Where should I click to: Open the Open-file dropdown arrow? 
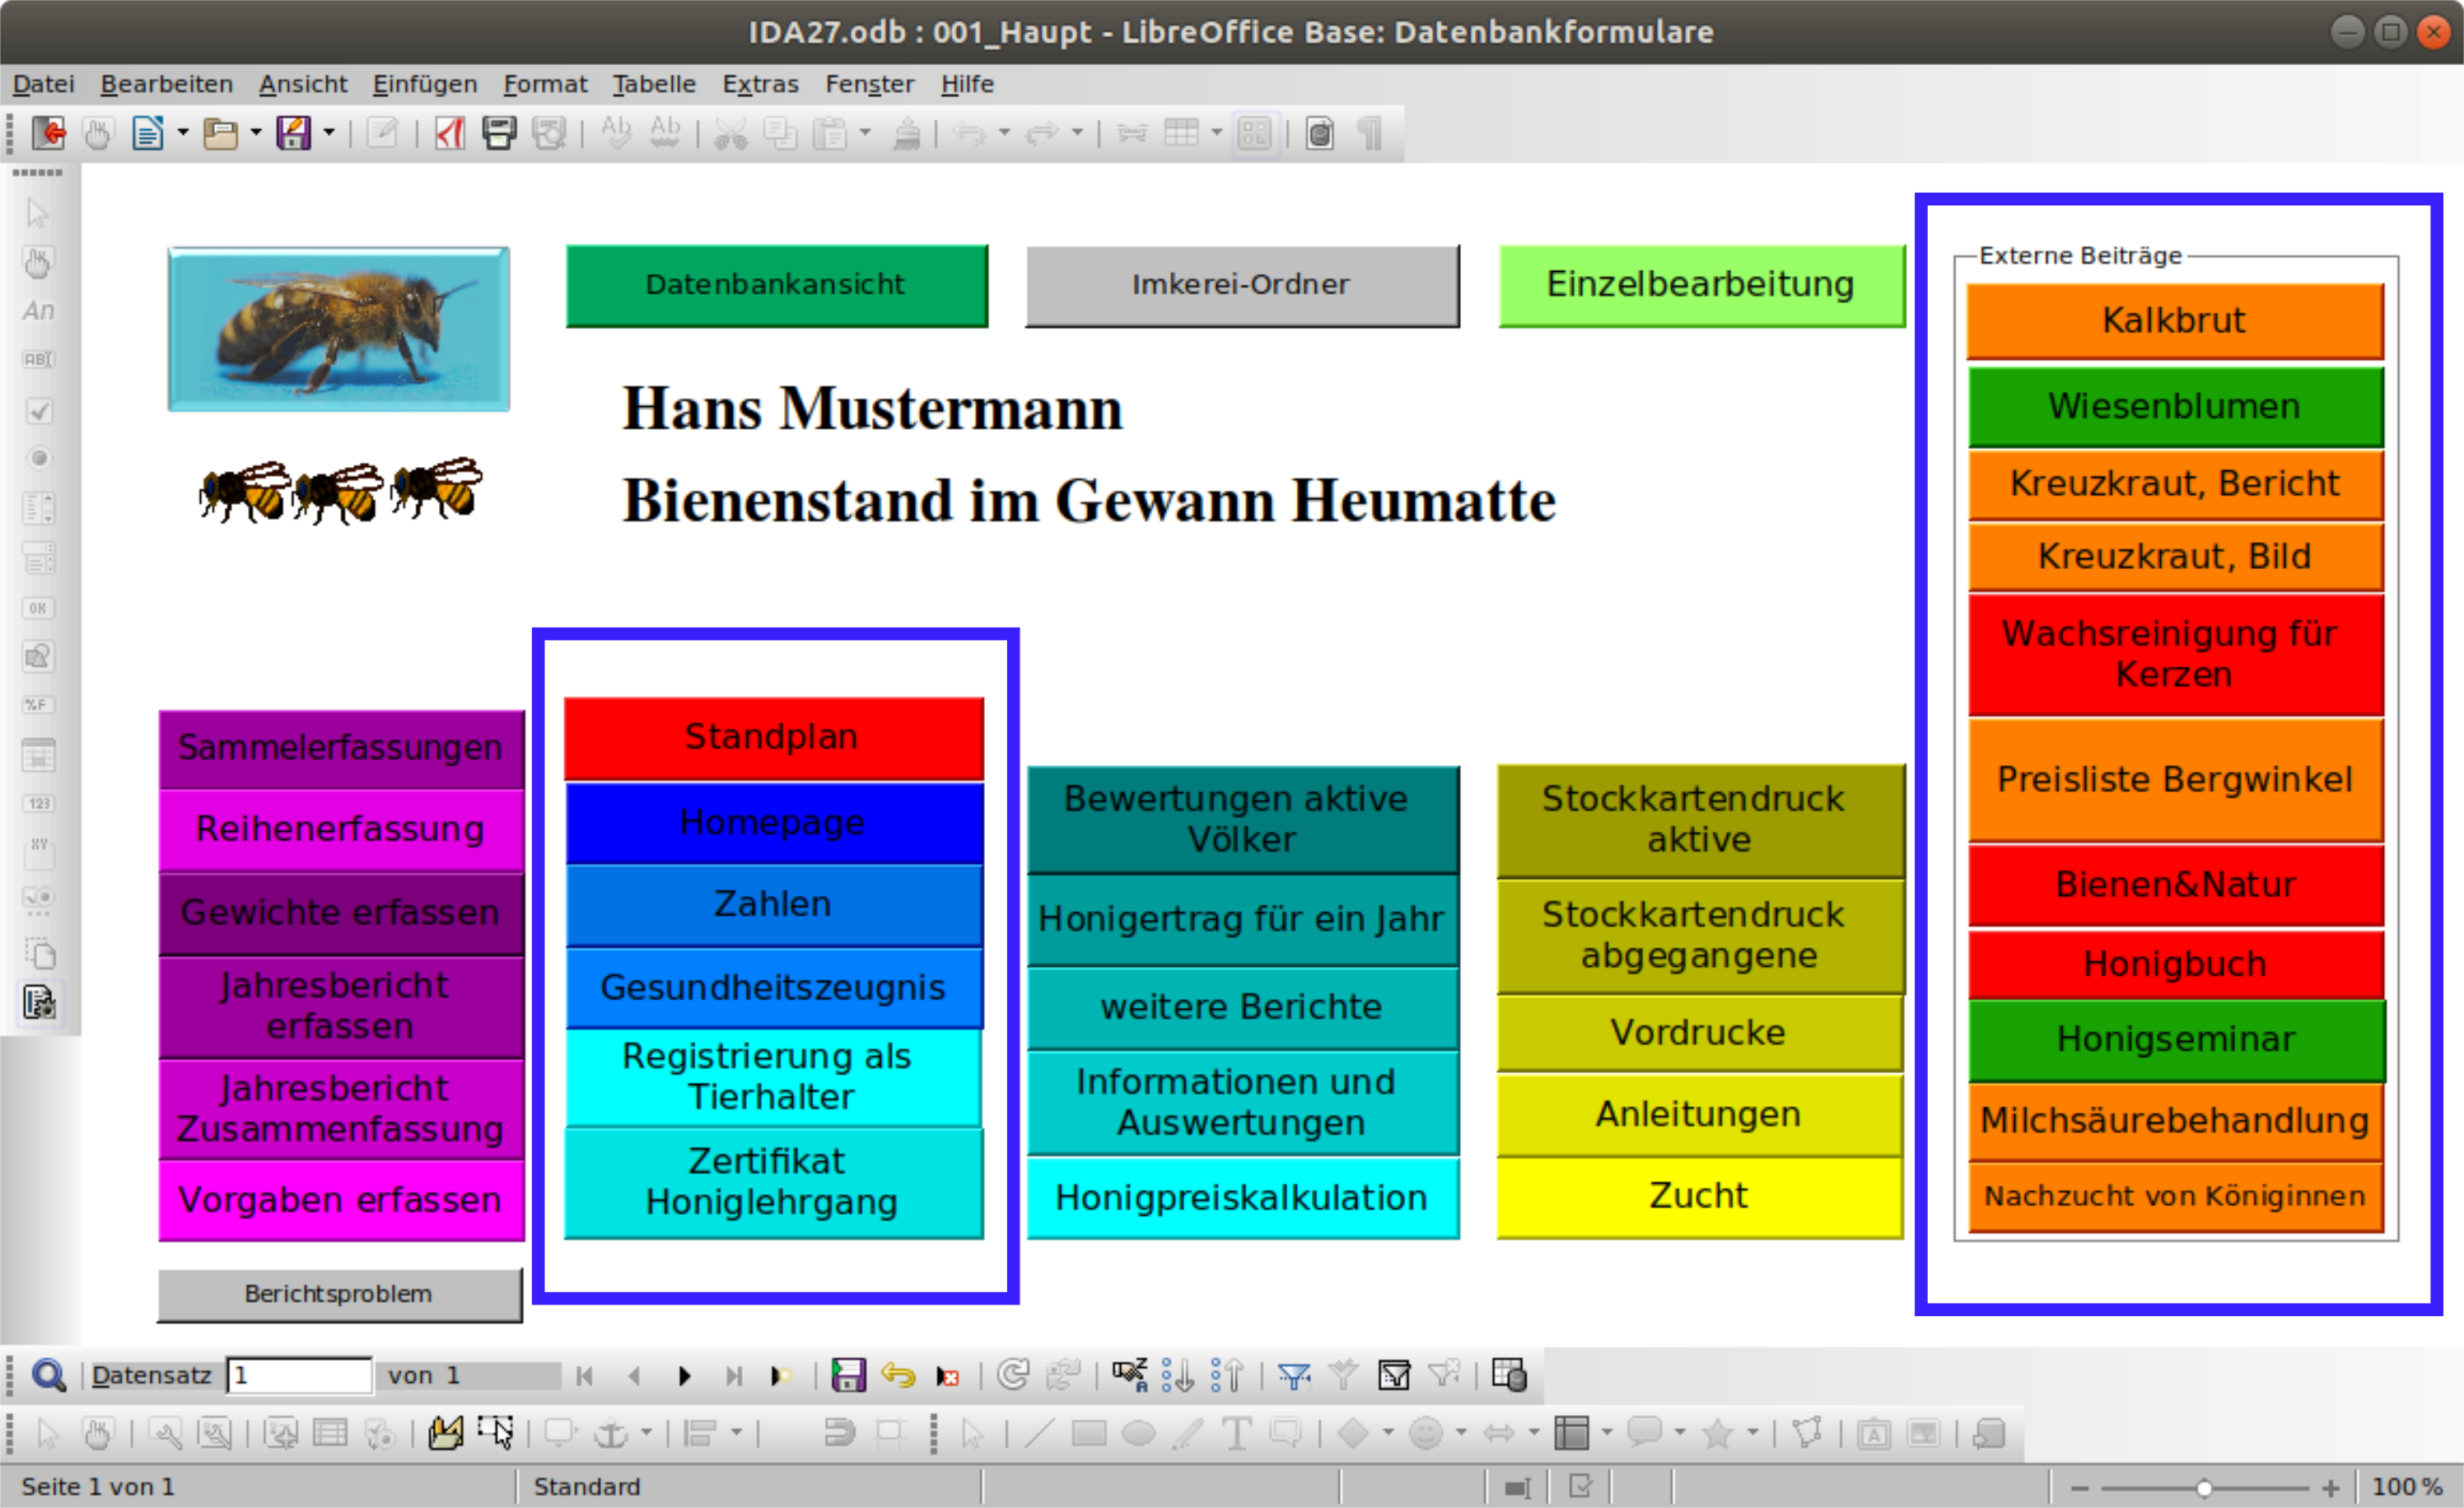coord(256,132)
